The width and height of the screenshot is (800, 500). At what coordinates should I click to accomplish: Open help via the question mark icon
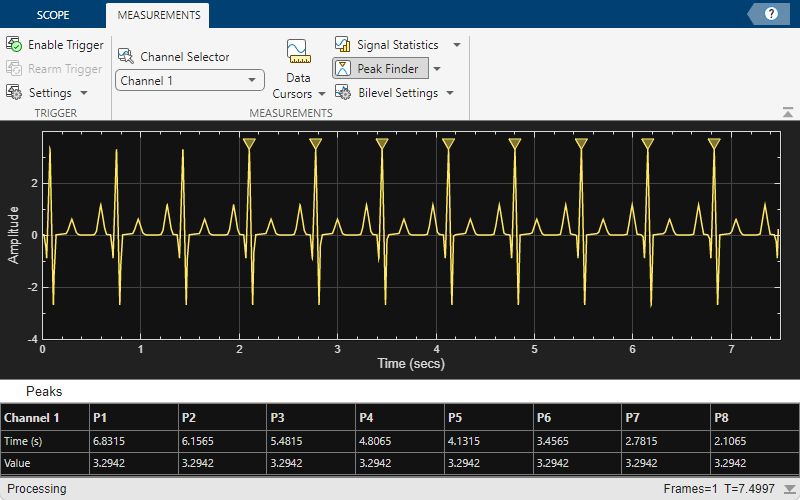coord(771,14)
